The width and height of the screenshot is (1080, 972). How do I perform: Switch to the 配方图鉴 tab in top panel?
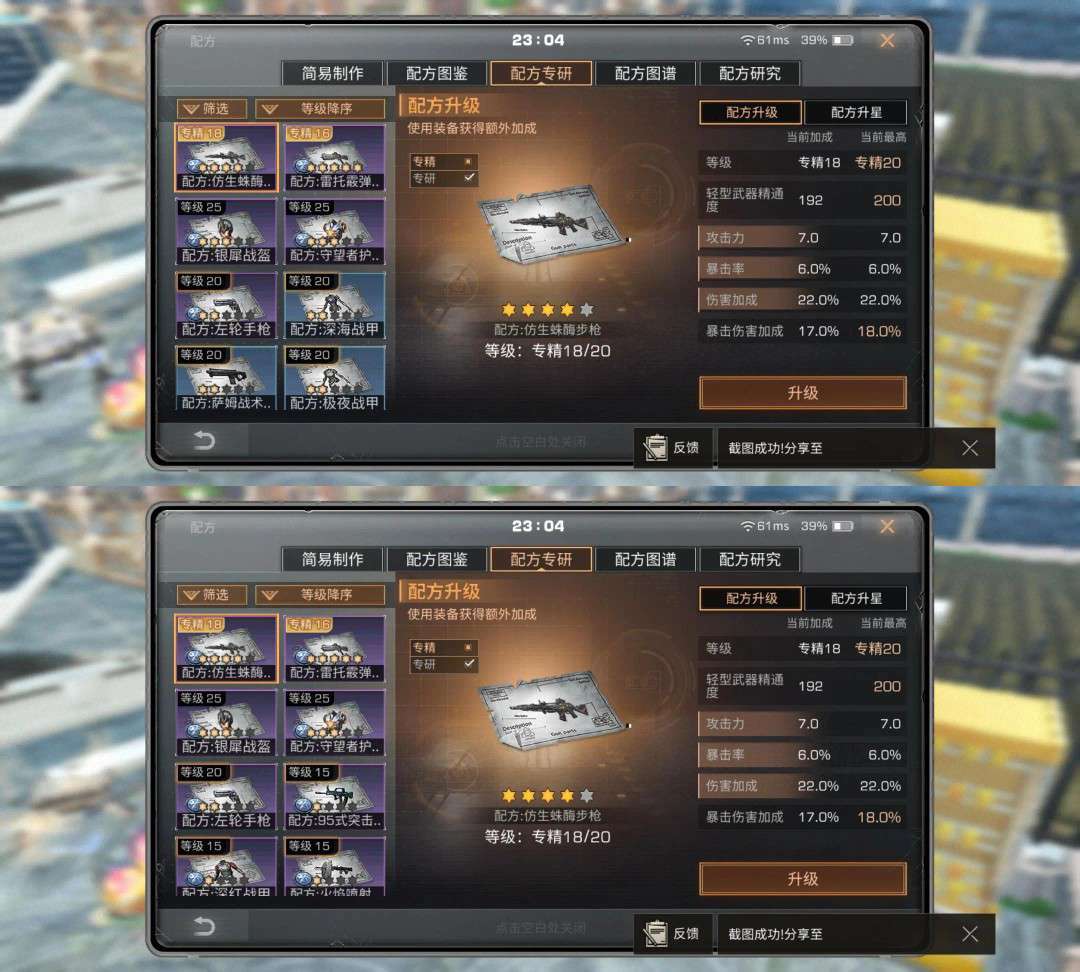click(437, 74)
